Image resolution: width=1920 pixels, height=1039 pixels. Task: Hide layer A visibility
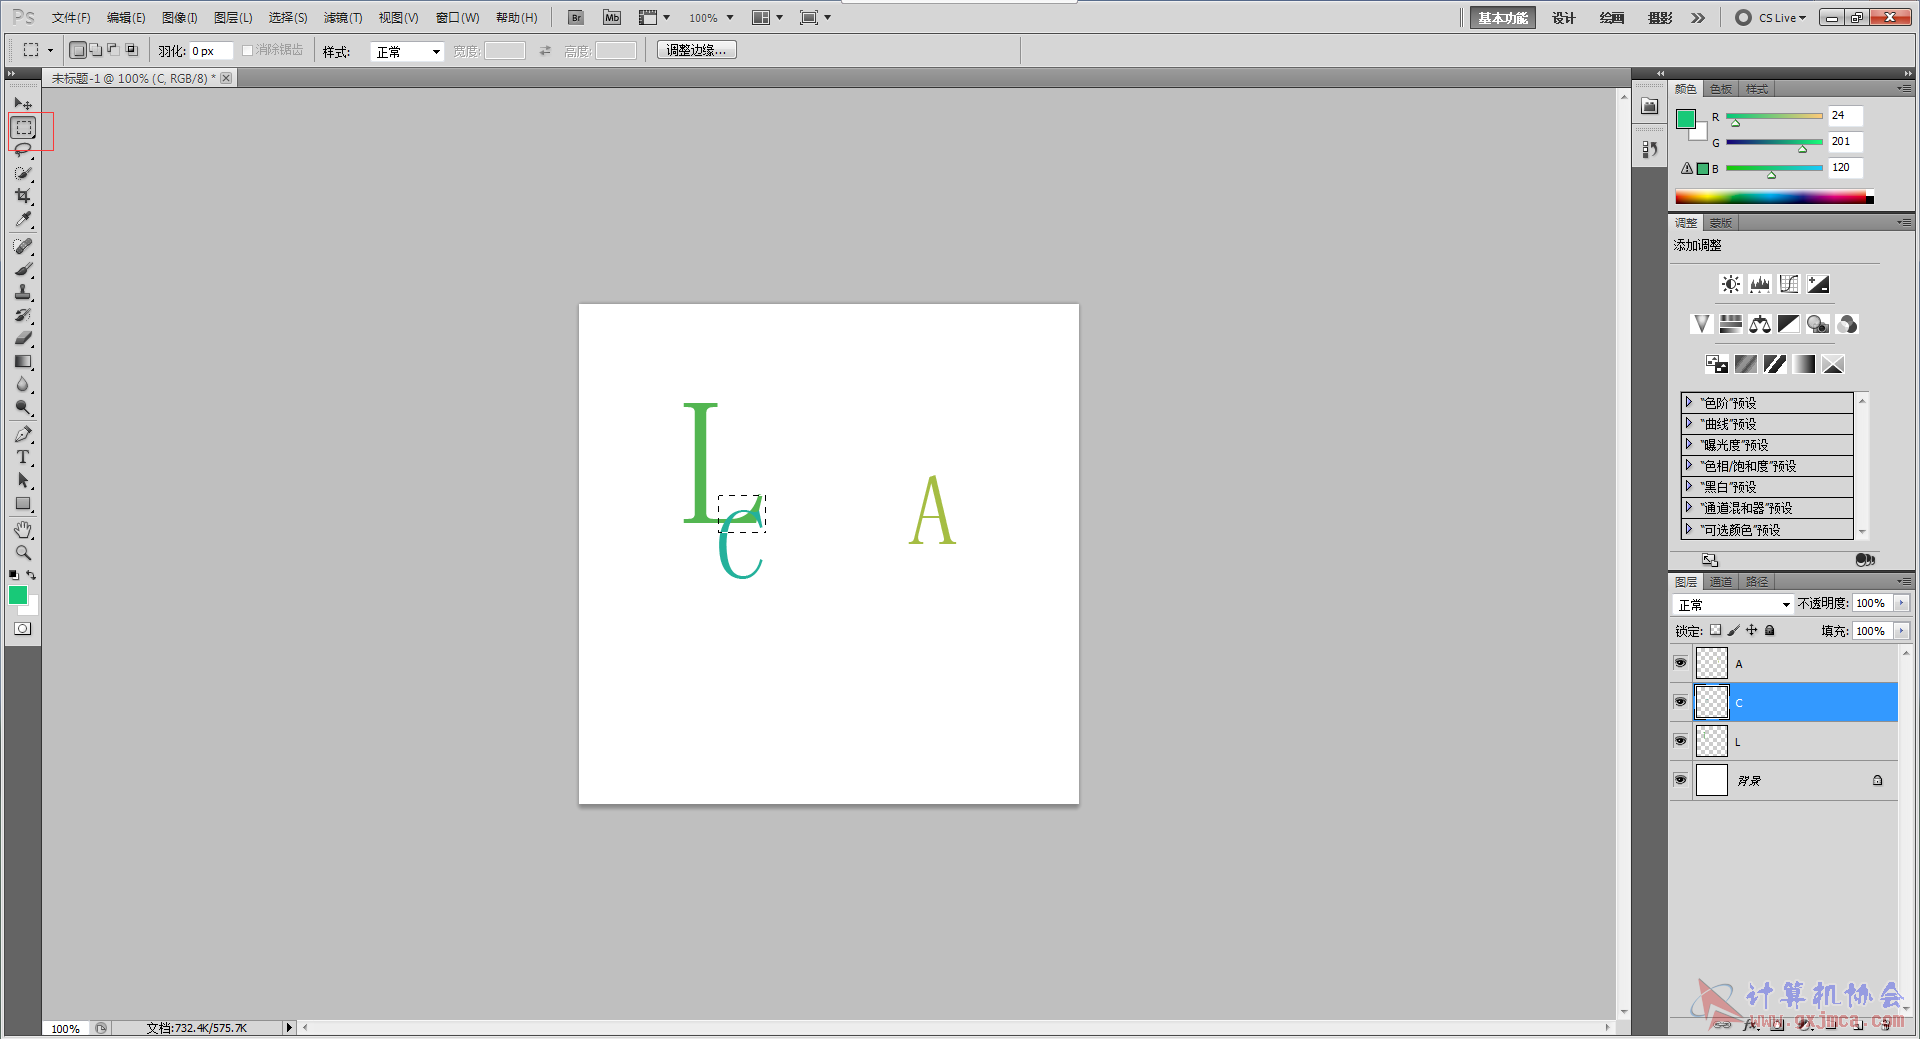[x=1680, y=663]
